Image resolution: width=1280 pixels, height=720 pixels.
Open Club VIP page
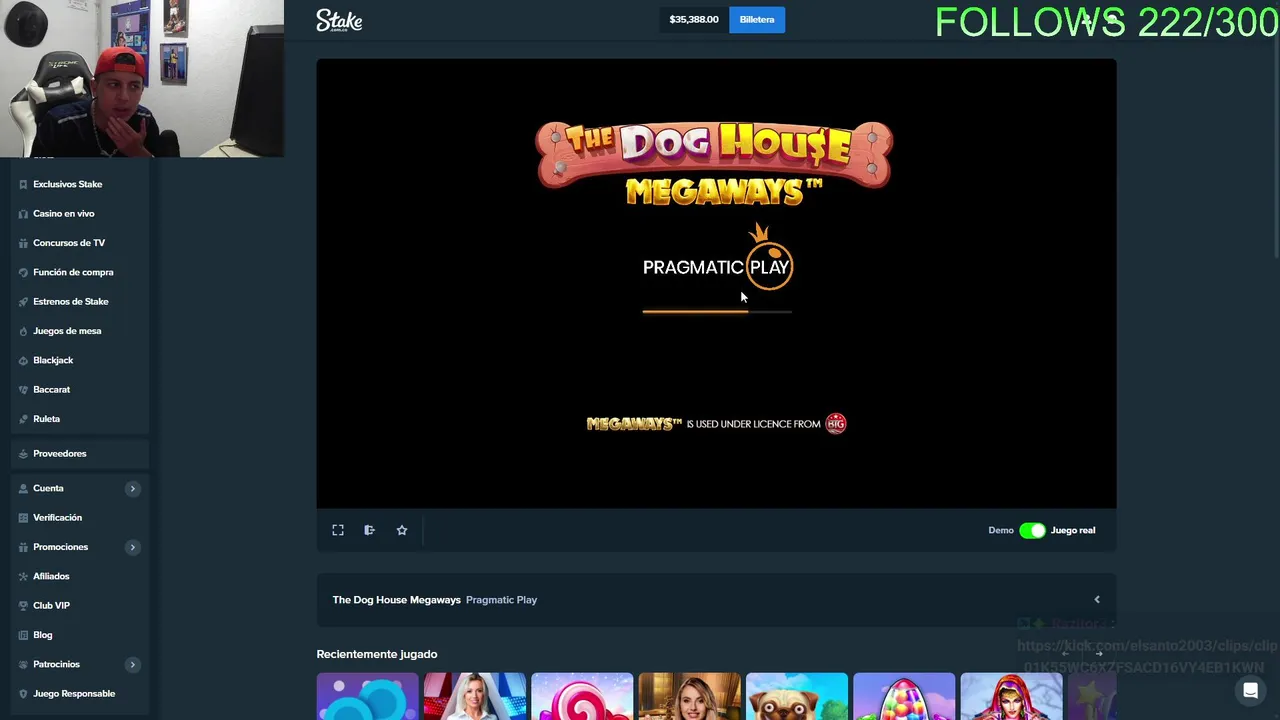point(51,605)
